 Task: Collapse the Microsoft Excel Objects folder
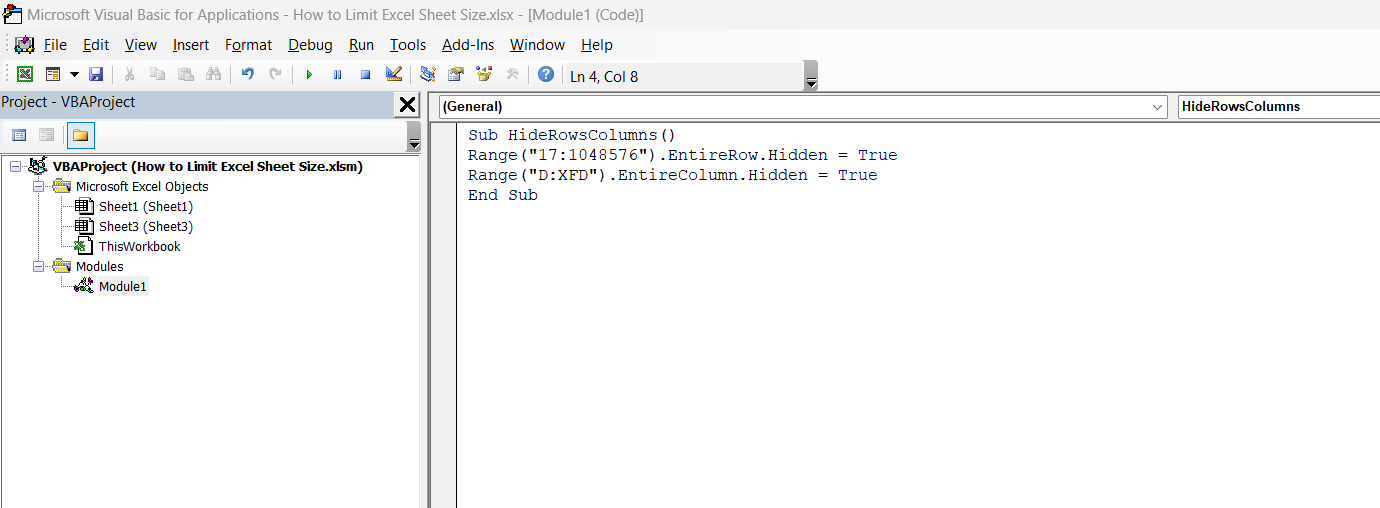coord(38,187)
